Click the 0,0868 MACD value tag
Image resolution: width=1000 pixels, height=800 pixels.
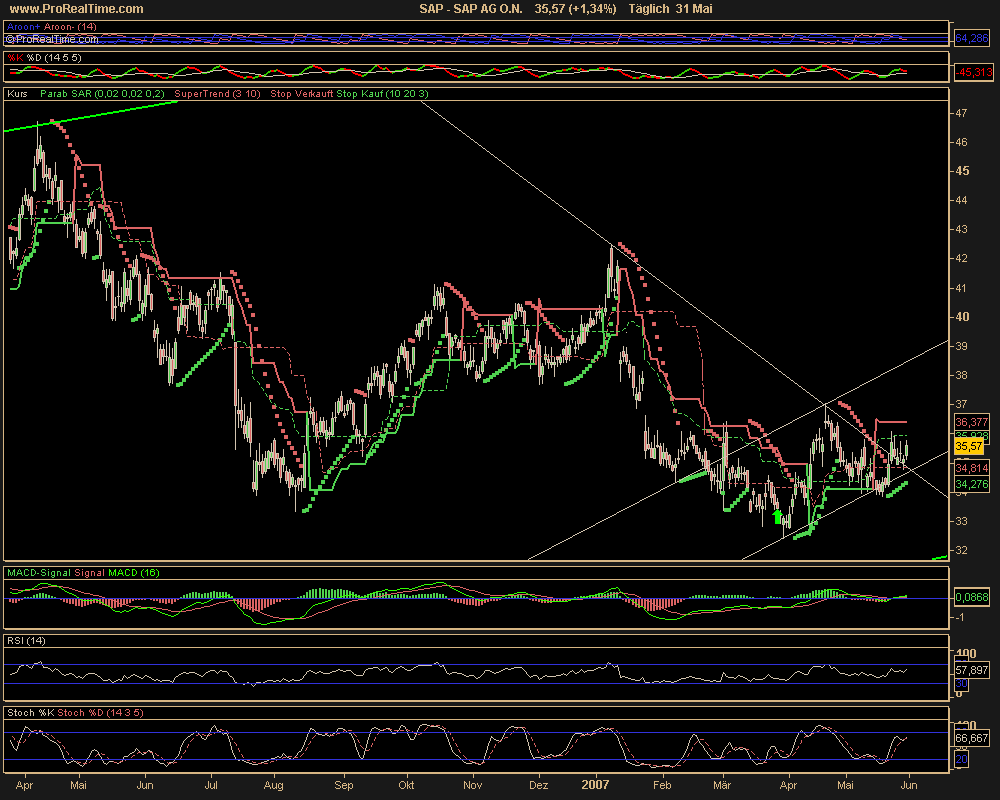(x=972, y=596)
